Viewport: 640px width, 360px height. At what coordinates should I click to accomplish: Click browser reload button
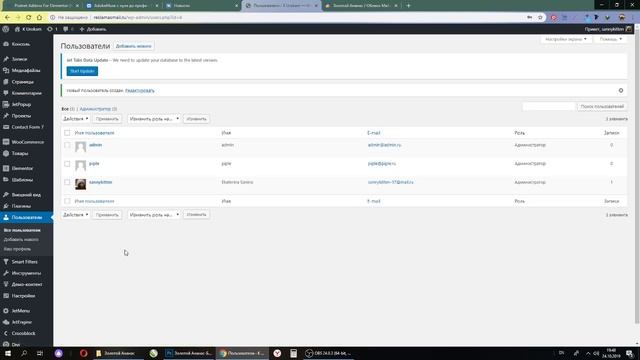(x=29, y=18)
